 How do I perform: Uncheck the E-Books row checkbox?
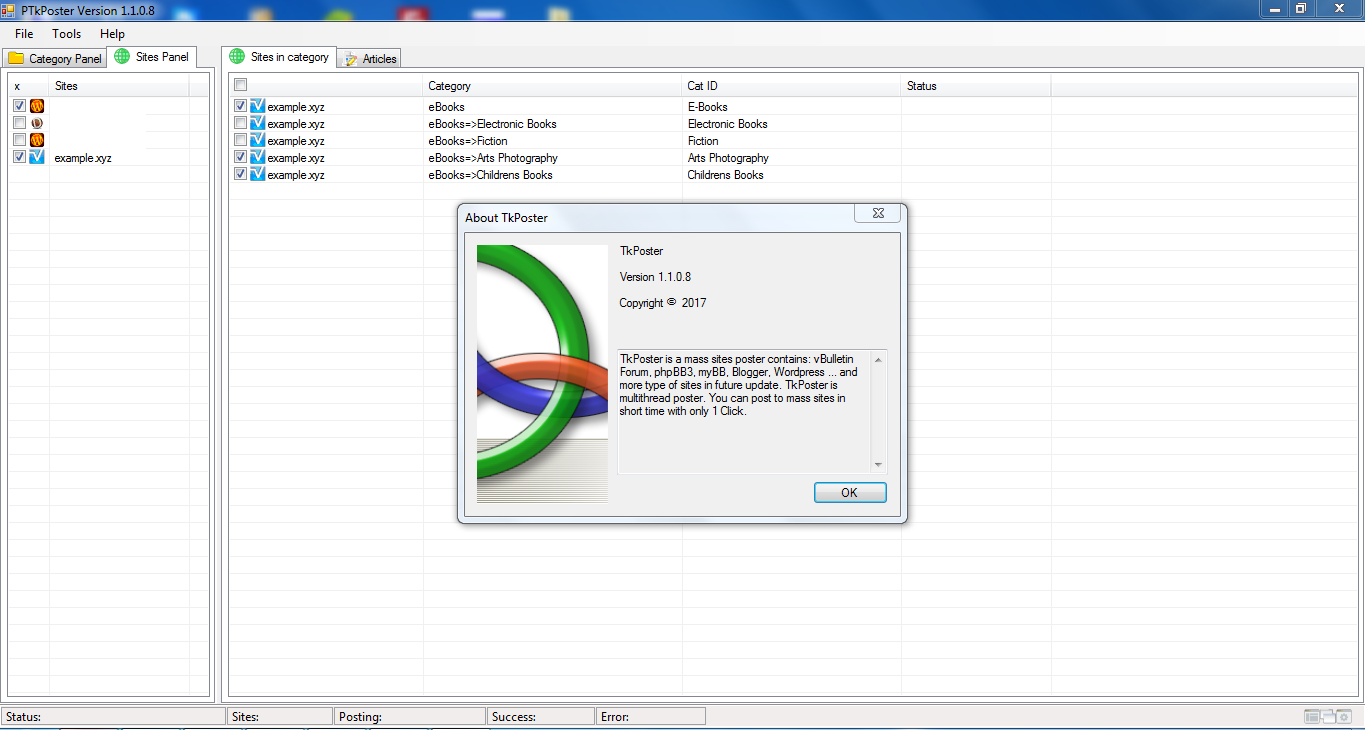[x=240, y=106]
